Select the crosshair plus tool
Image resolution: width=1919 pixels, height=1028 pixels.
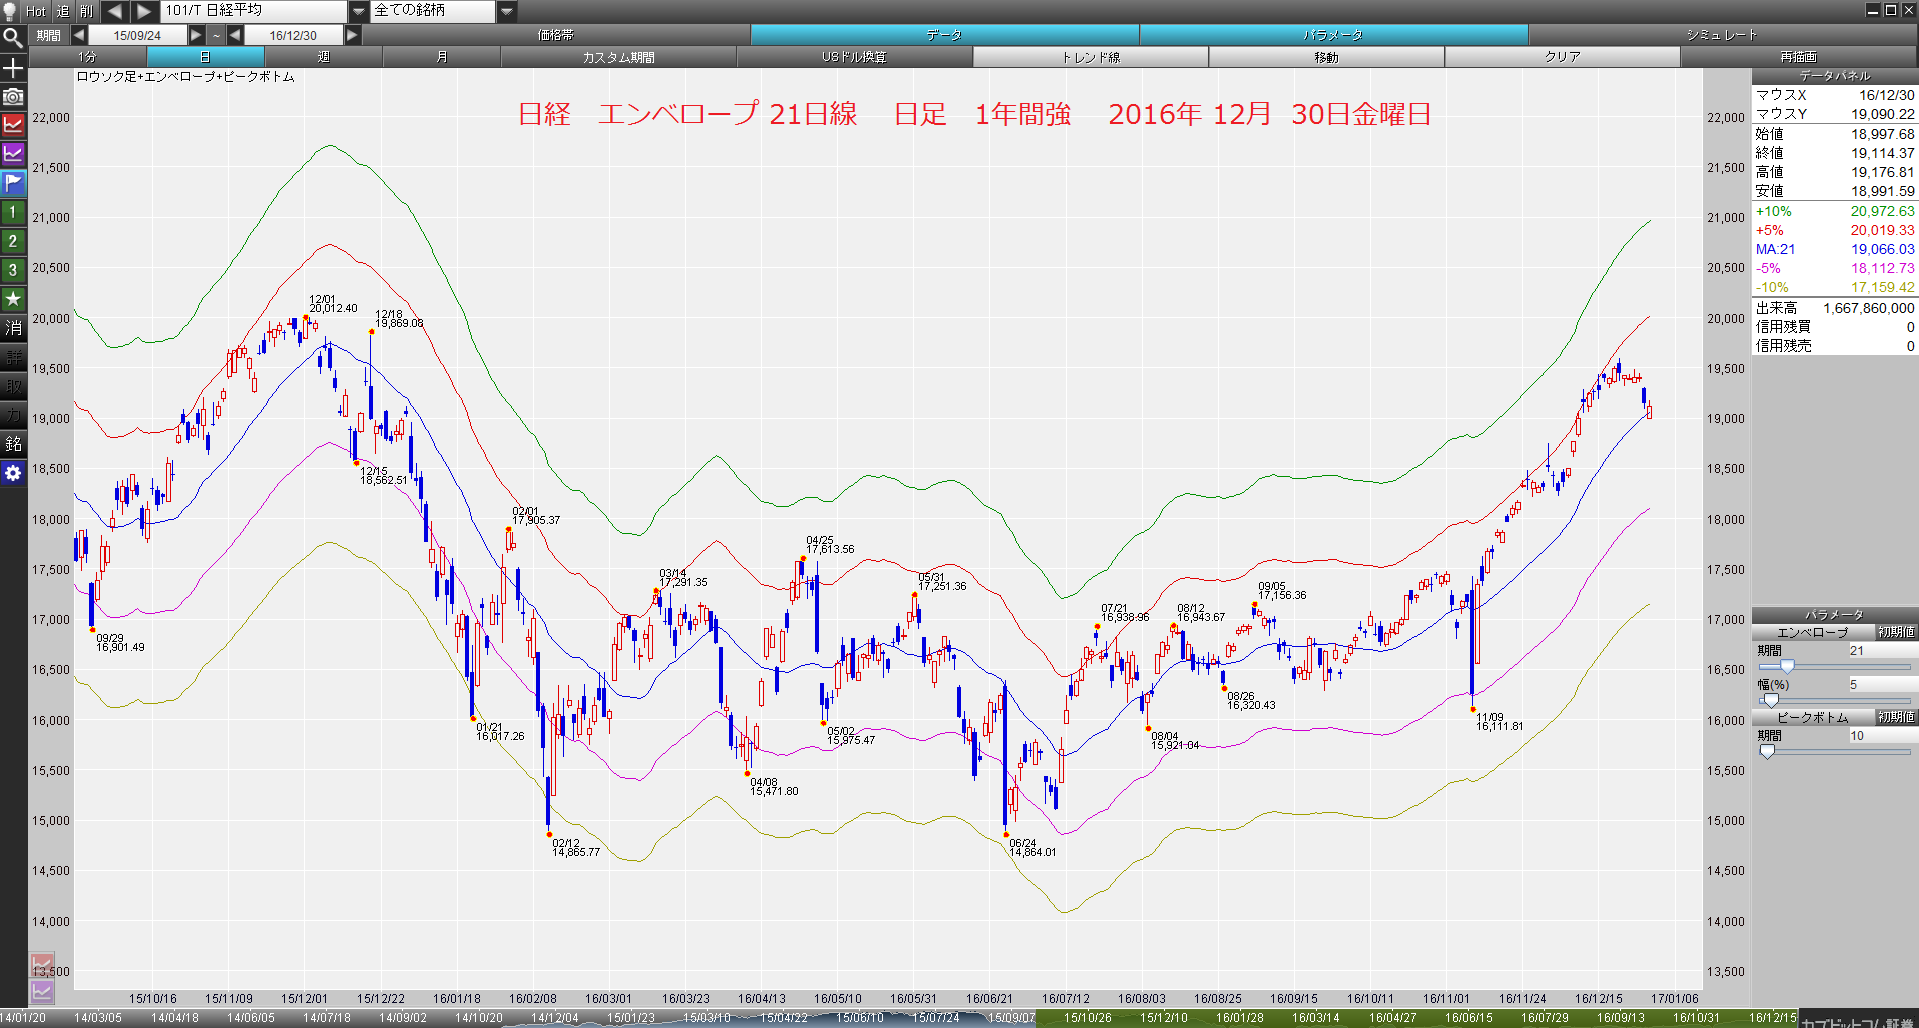(13, 68)
